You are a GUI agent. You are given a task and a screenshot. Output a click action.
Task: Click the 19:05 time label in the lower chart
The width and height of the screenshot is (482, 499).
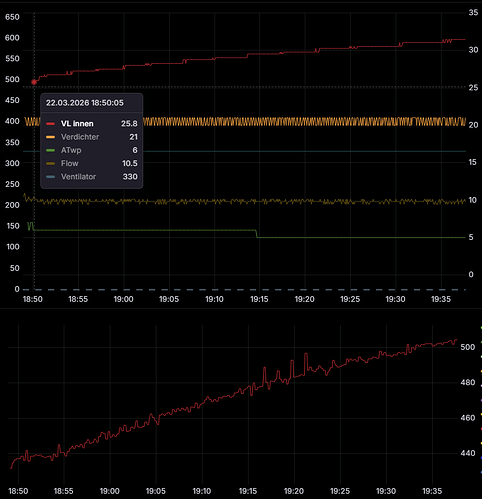[156, 491]
